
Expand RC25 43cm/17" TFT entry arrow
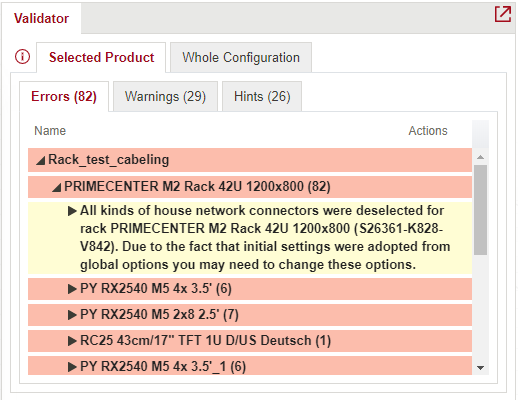[72, 341]
